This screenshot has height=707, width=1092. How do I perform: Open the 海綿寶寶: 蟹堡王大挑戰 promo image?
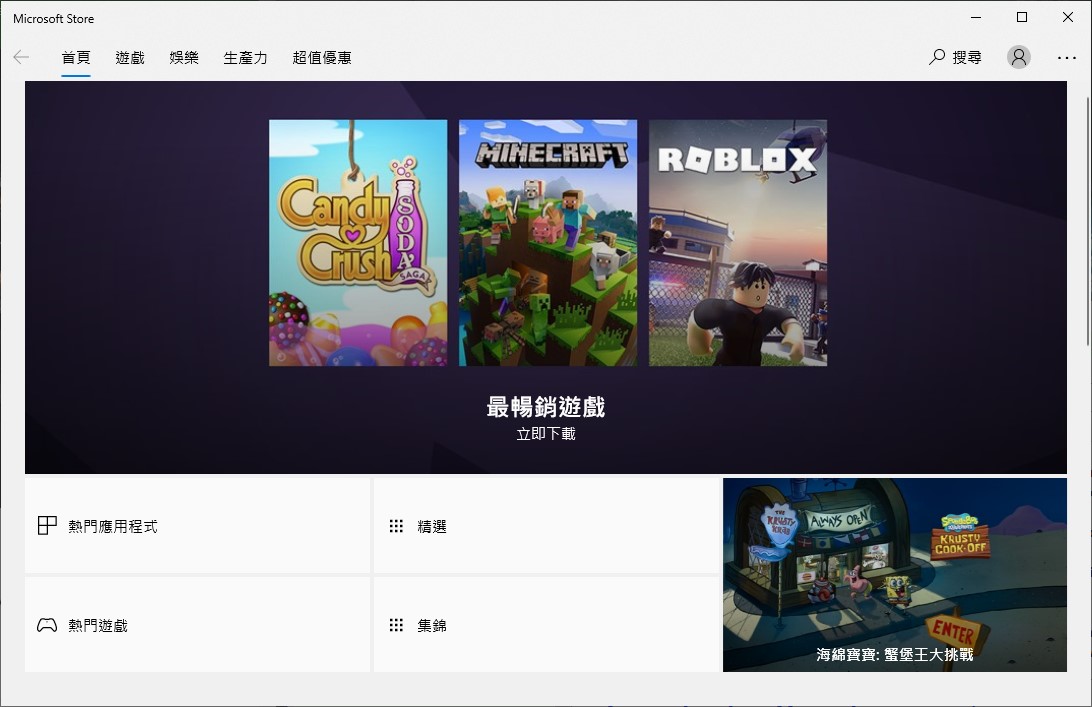895,575
